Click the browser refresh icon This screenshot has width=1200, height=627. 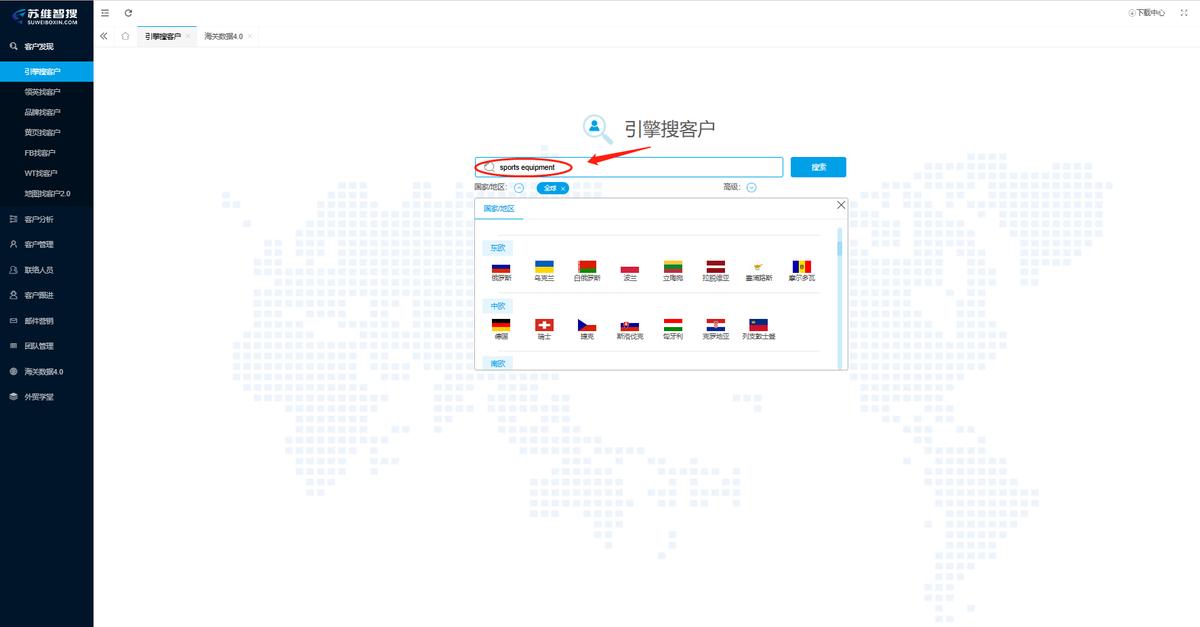coord(127,13)
